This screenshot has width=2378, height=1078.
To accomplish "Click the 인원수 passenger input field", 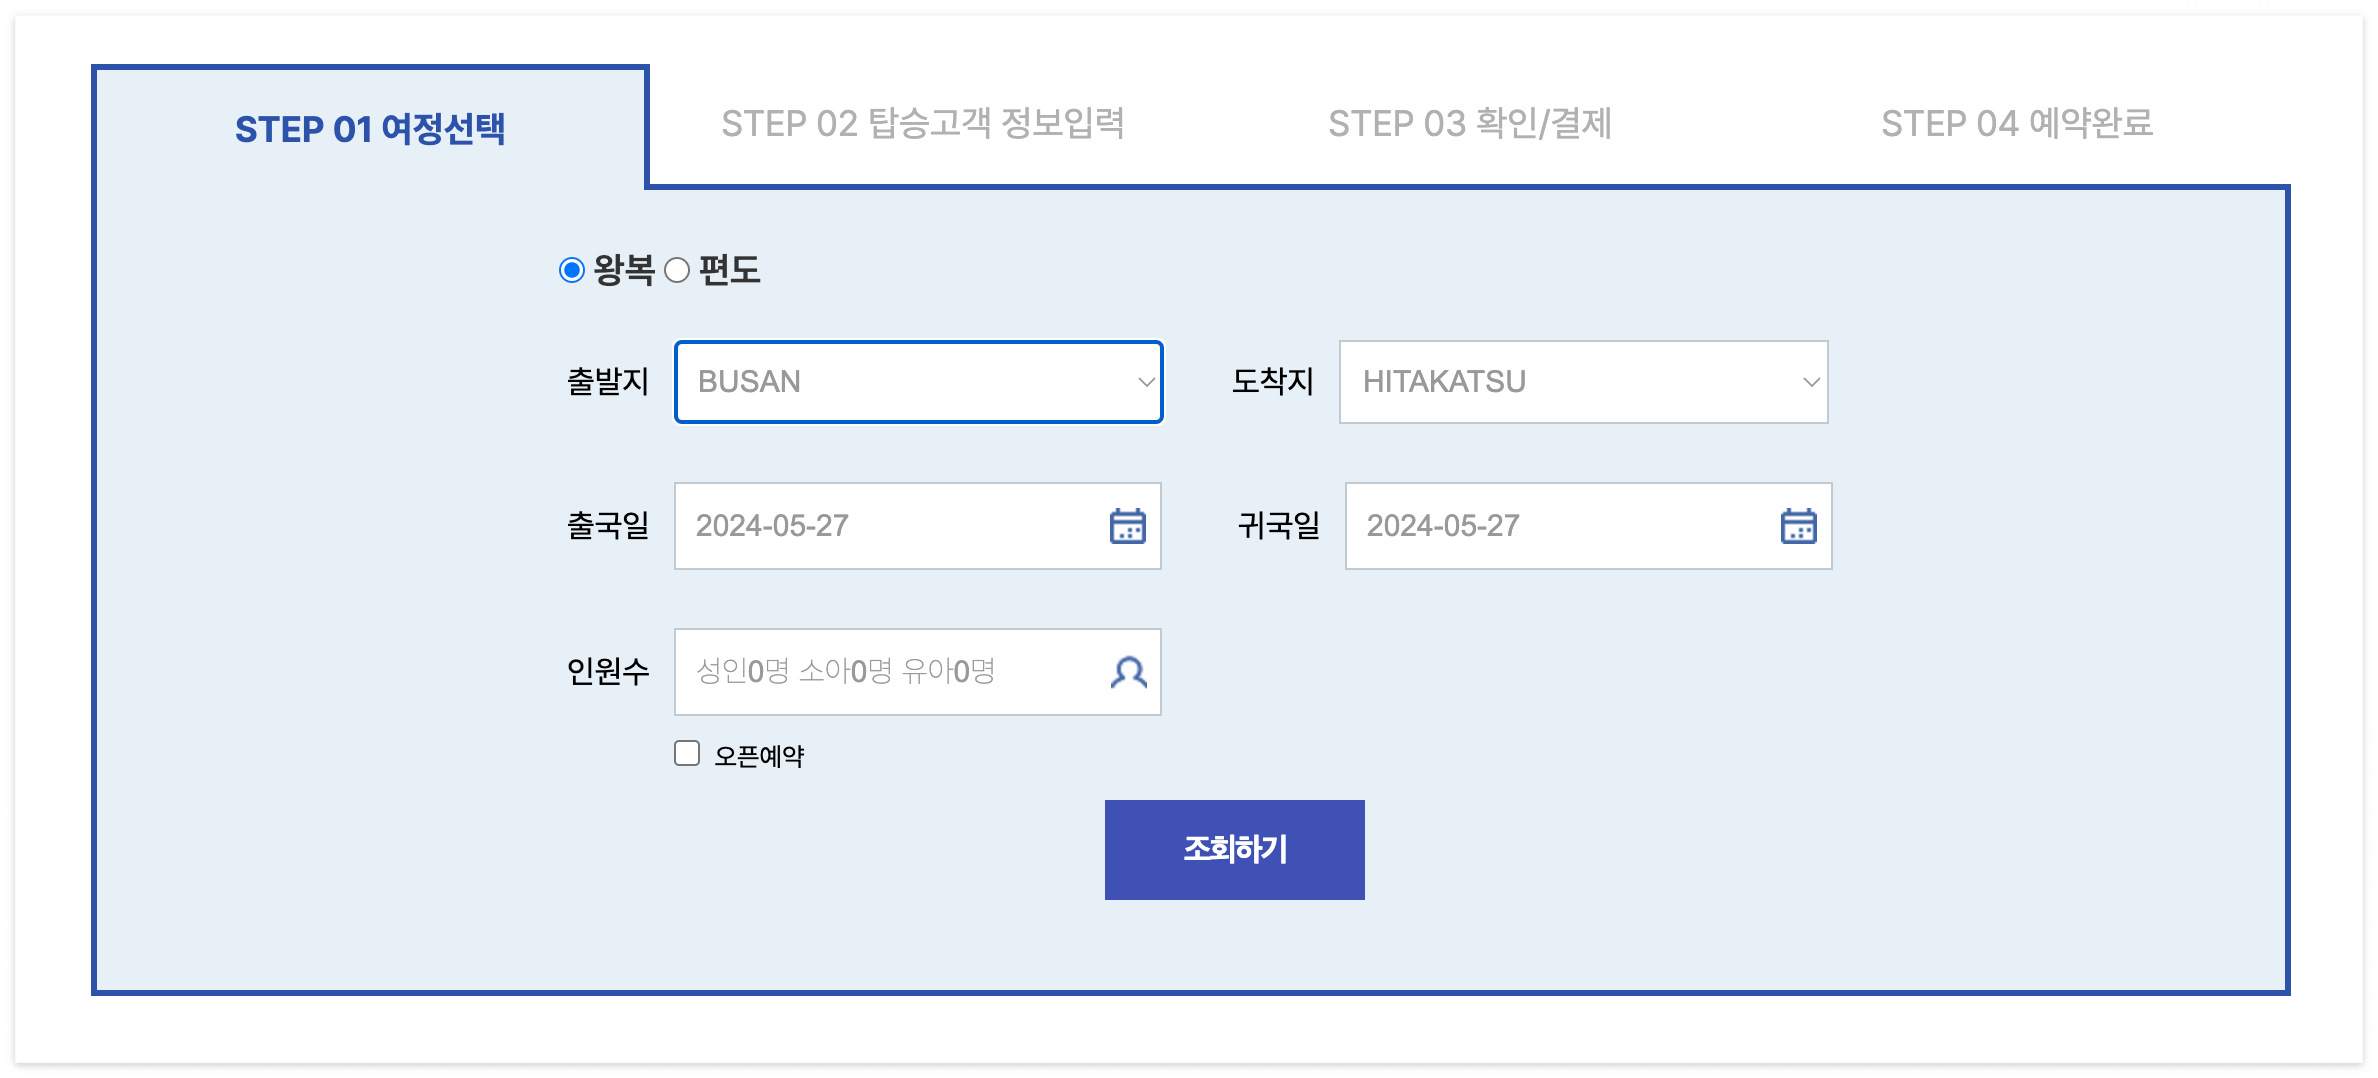I will pyautogui.click(x=880, y=672).
